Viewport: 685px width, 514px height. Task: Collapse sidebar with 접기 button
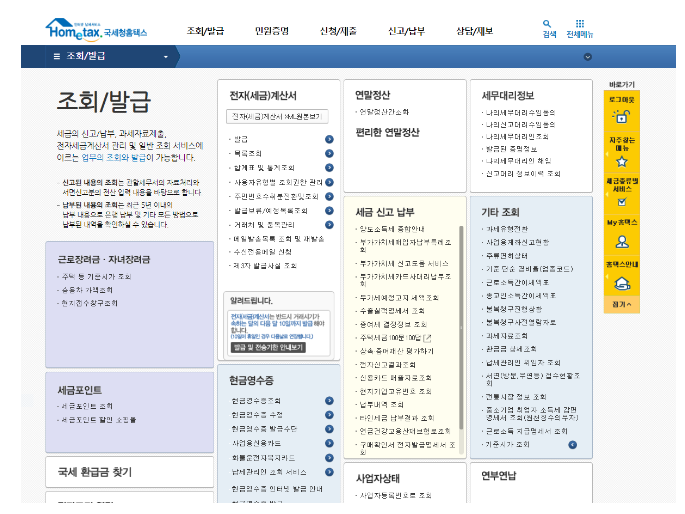pos(622,304)
